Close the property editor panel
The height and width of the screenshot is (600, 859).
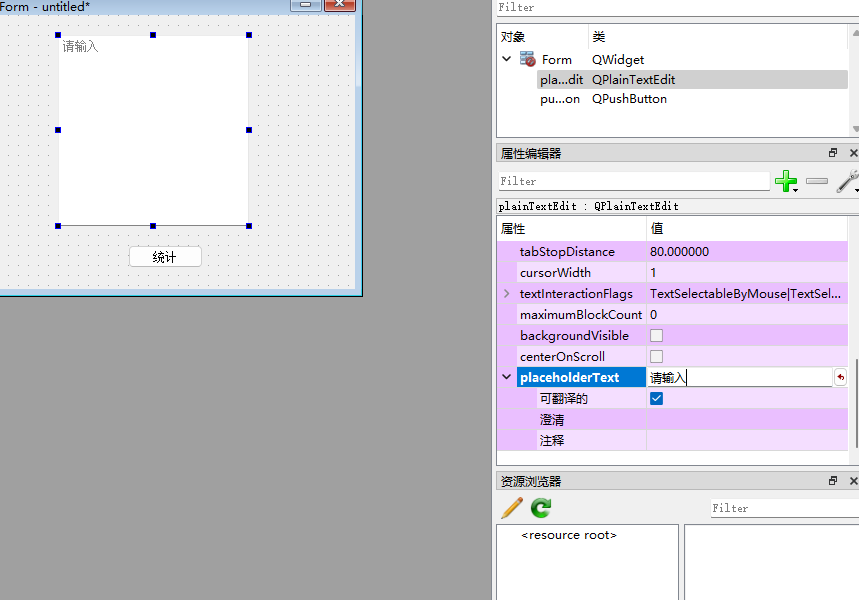tap(853, 153)
